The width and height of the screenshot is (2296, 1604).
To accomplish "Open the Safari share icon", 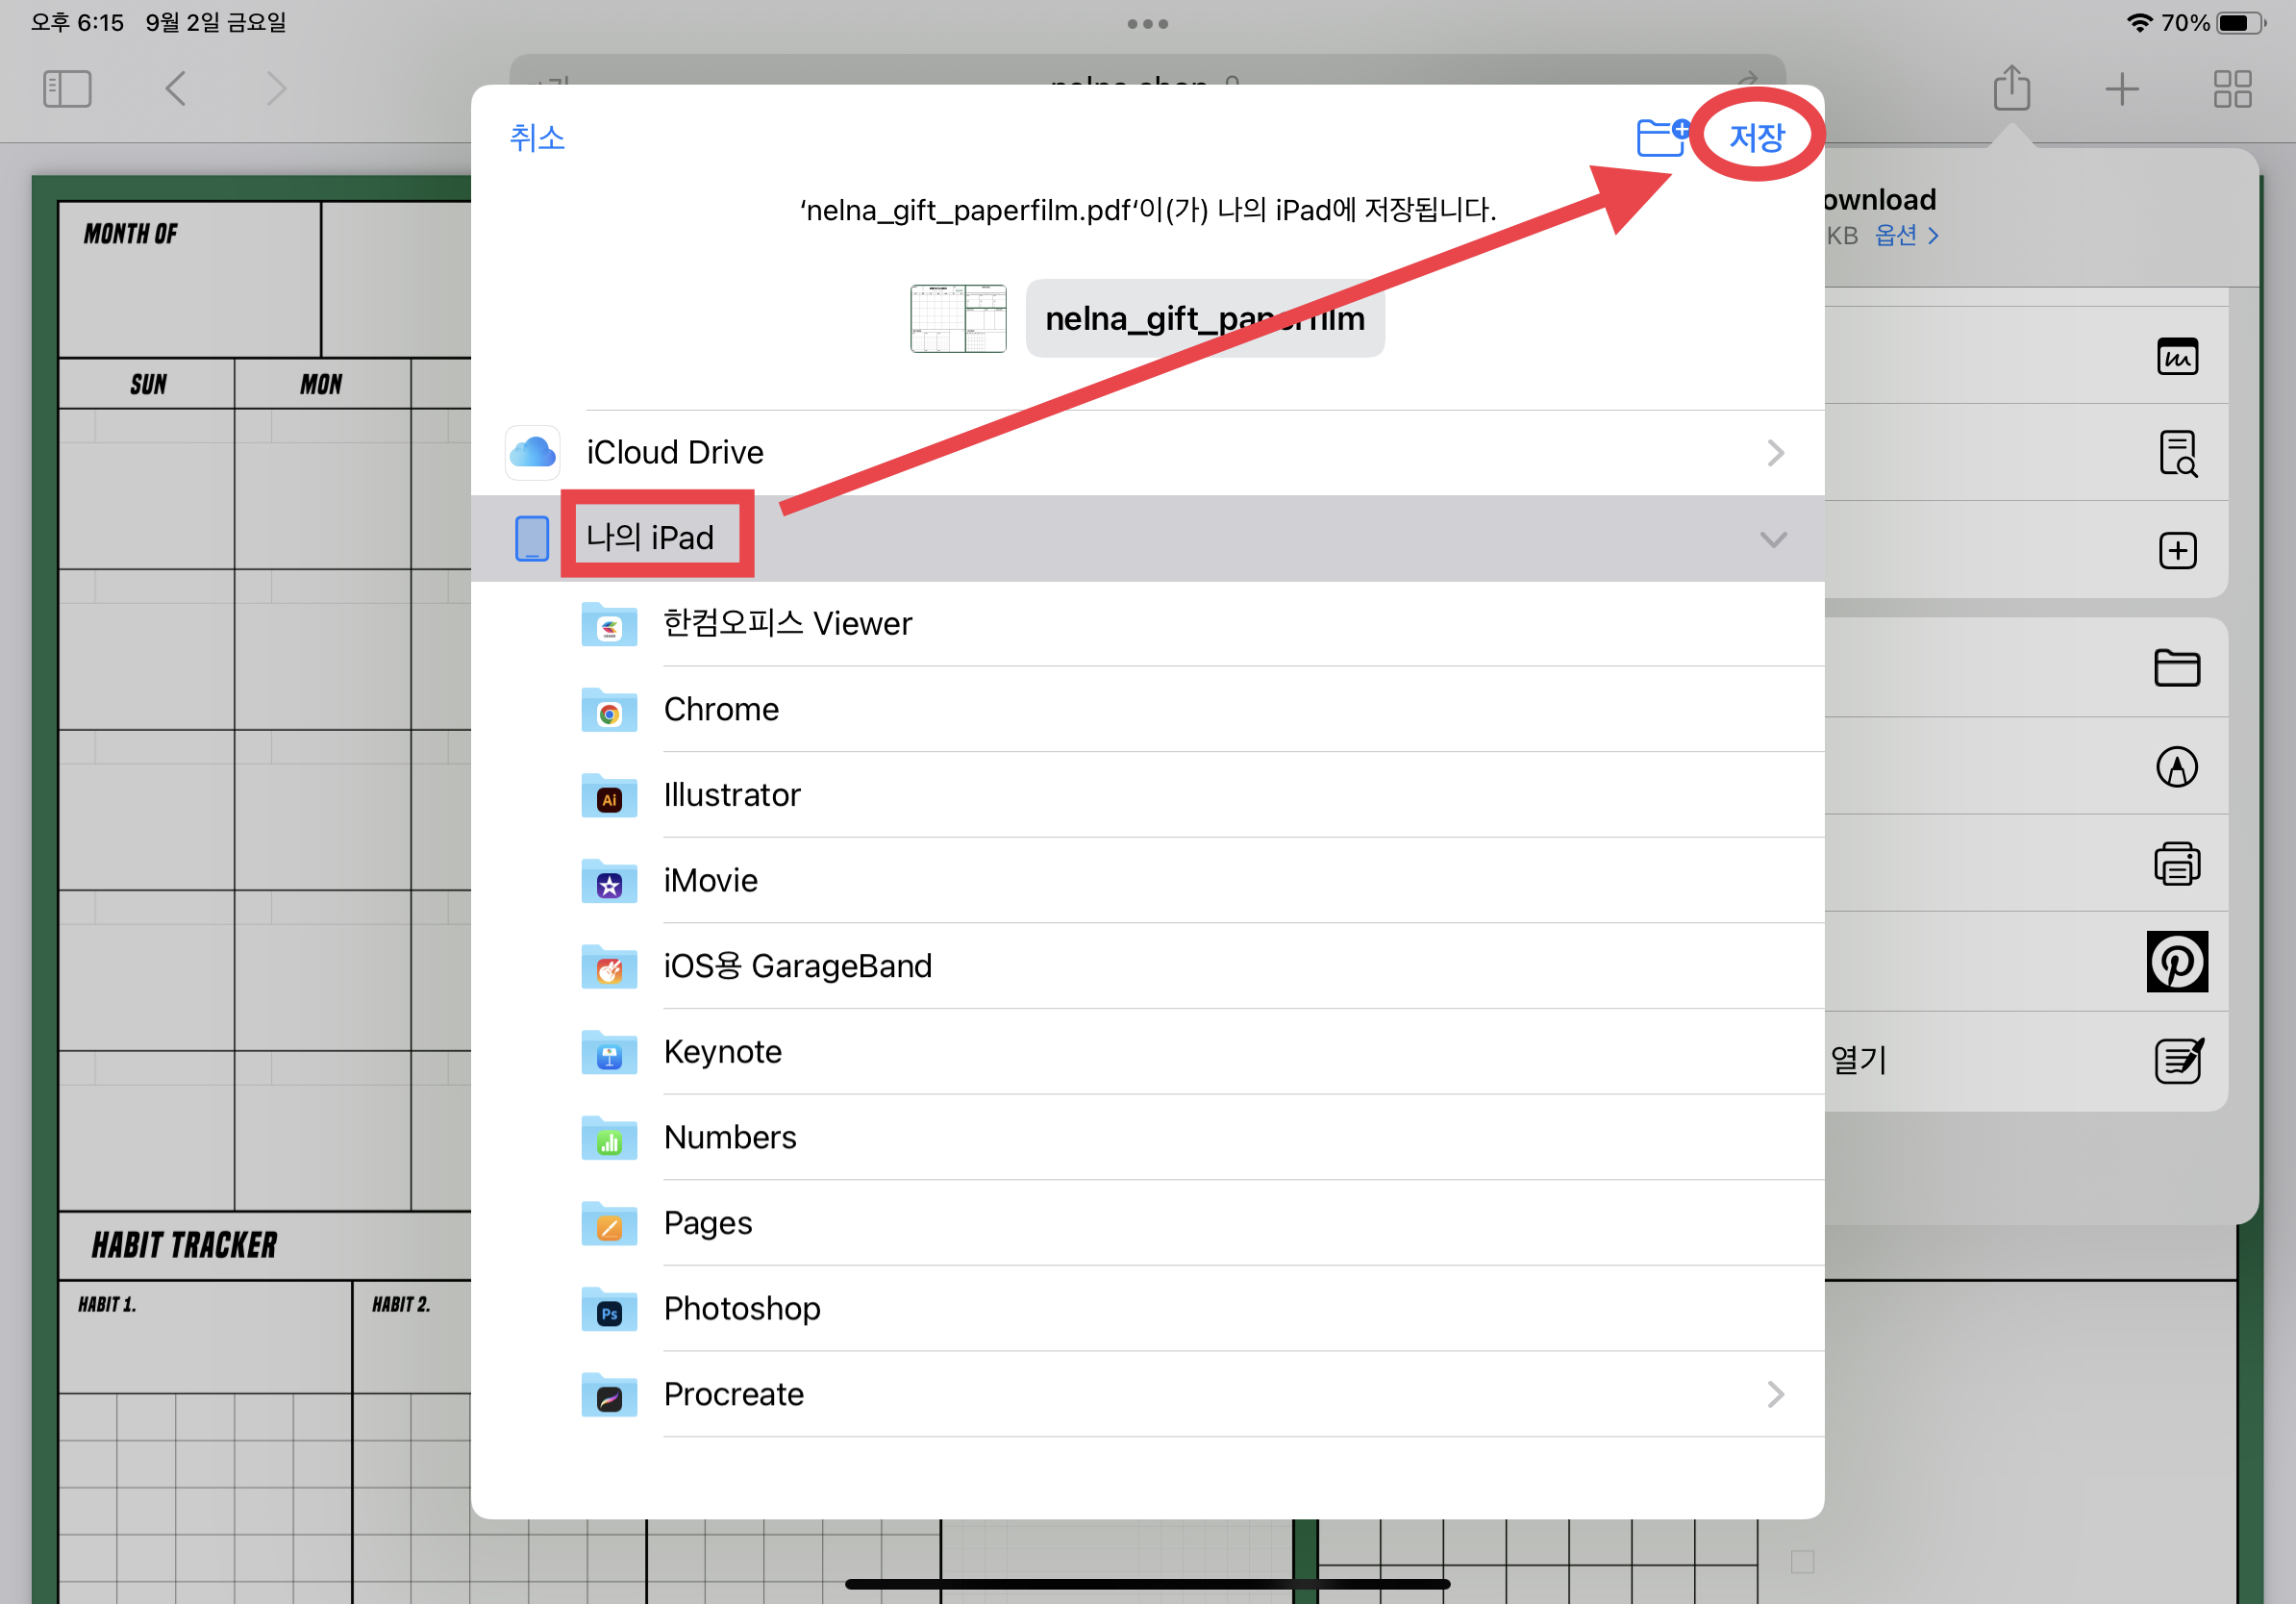I will pyautogui.click(x=2011, y=89).
